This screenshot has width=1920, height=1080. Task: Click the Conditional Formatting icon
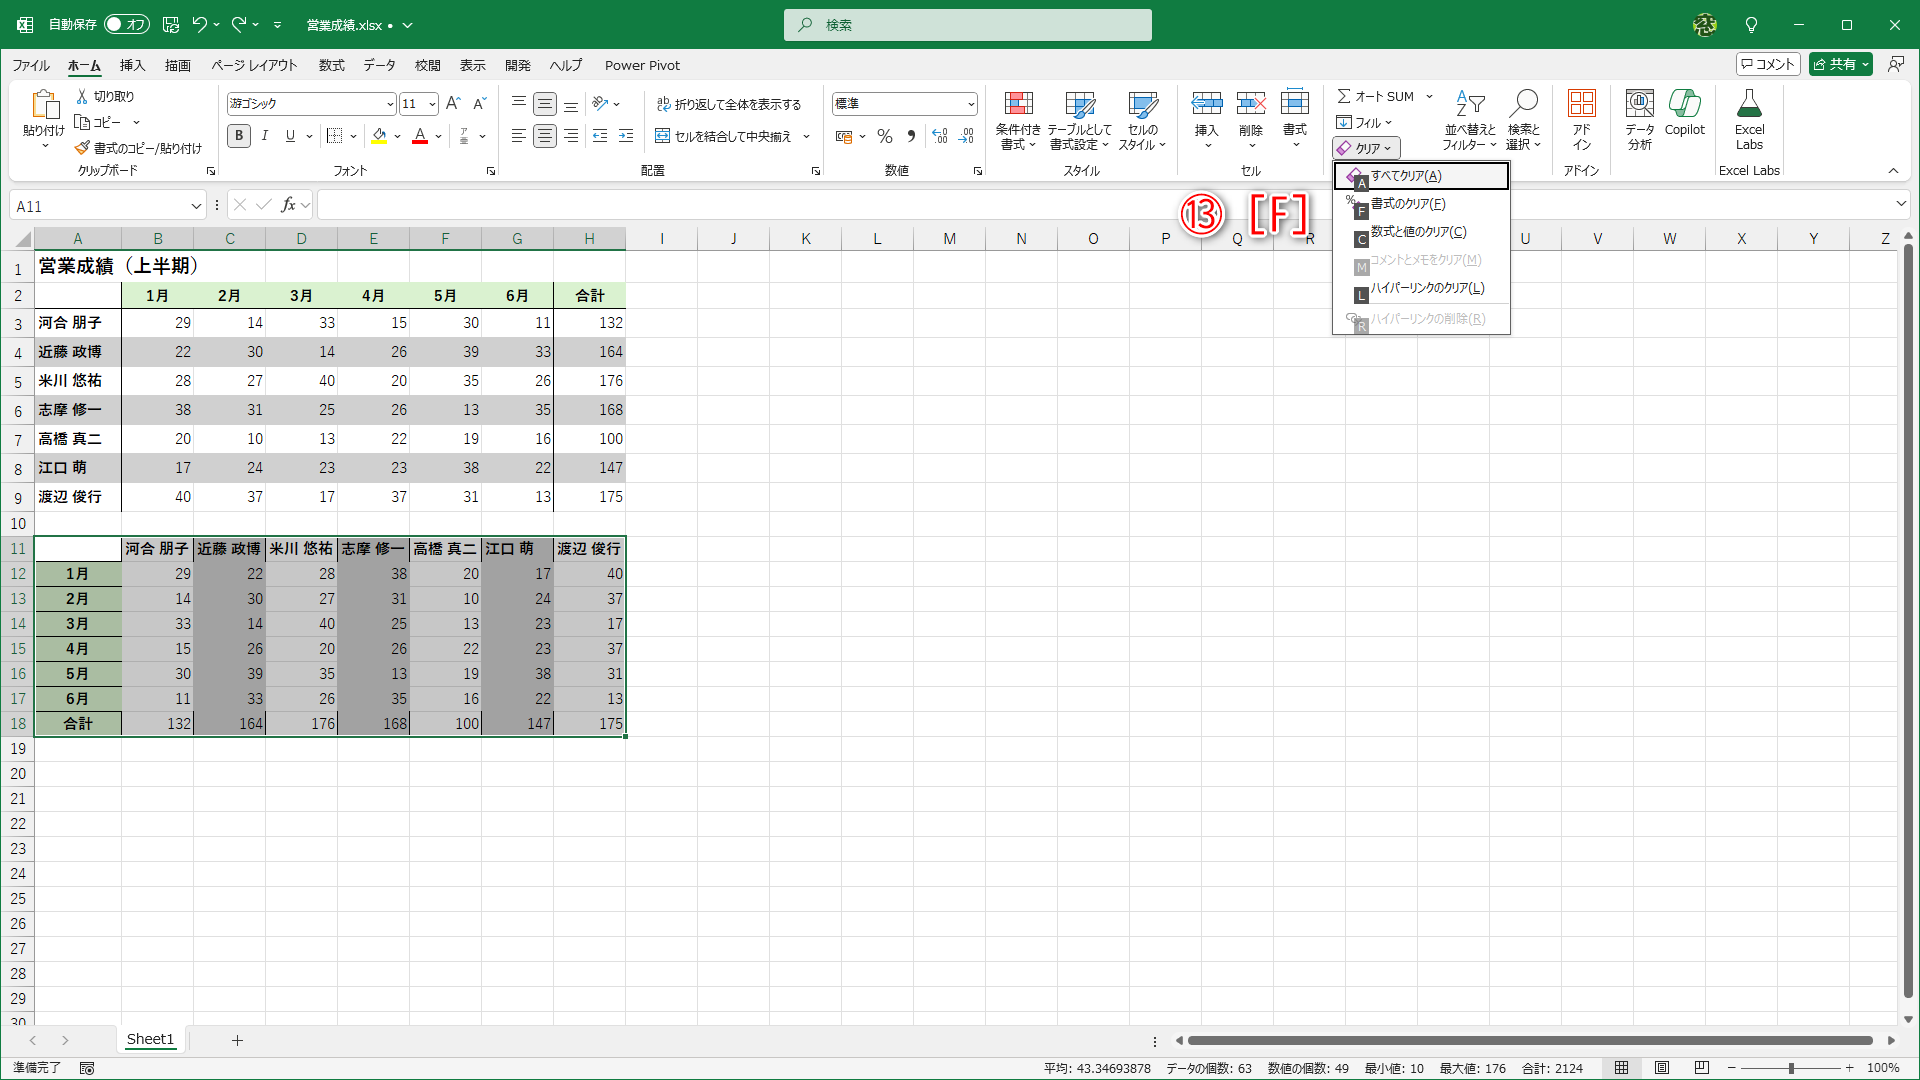pyautogui.click(x=1018, y=104)
